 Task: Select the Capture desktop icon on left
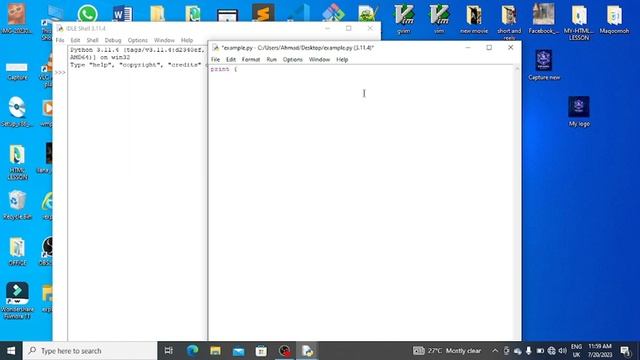coord(17,71)
